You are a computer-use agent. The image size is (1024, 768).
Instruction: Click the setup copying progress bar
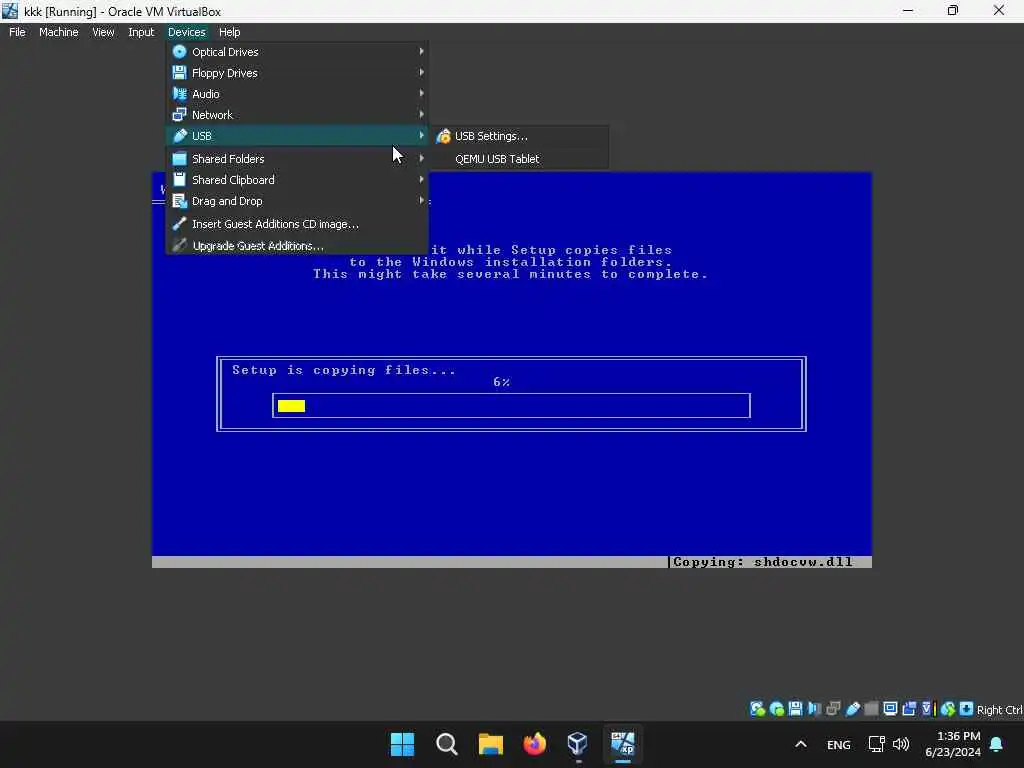point(511,406)
